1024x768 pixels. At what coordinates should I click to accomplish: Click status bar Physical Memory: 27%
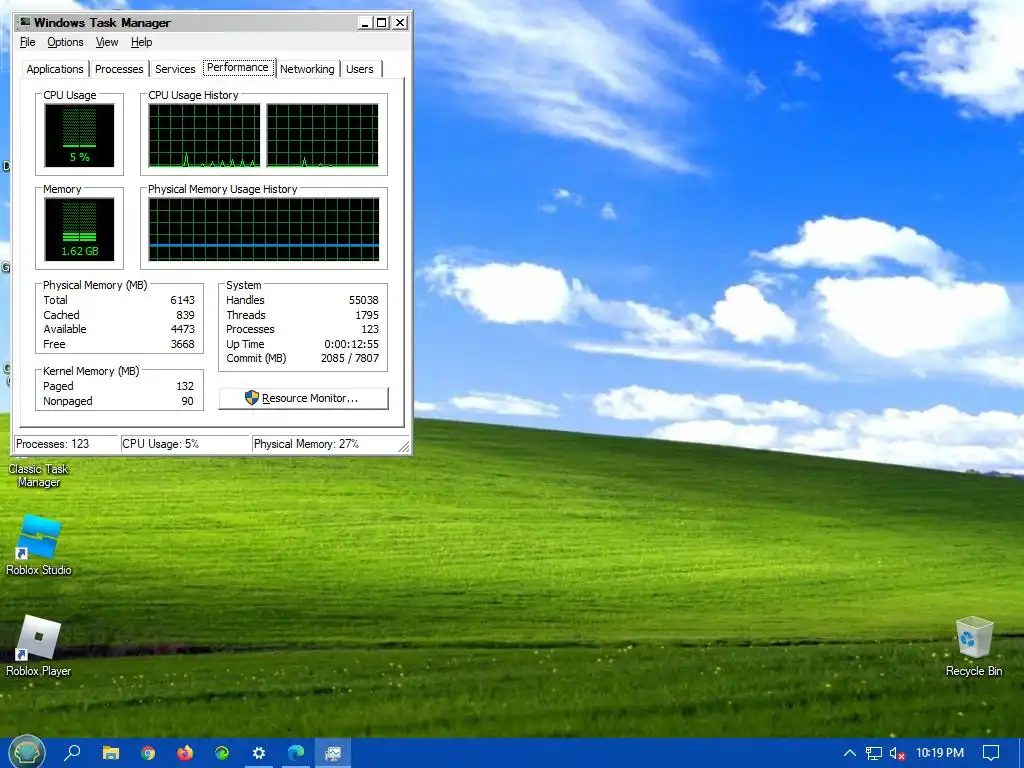325,444
